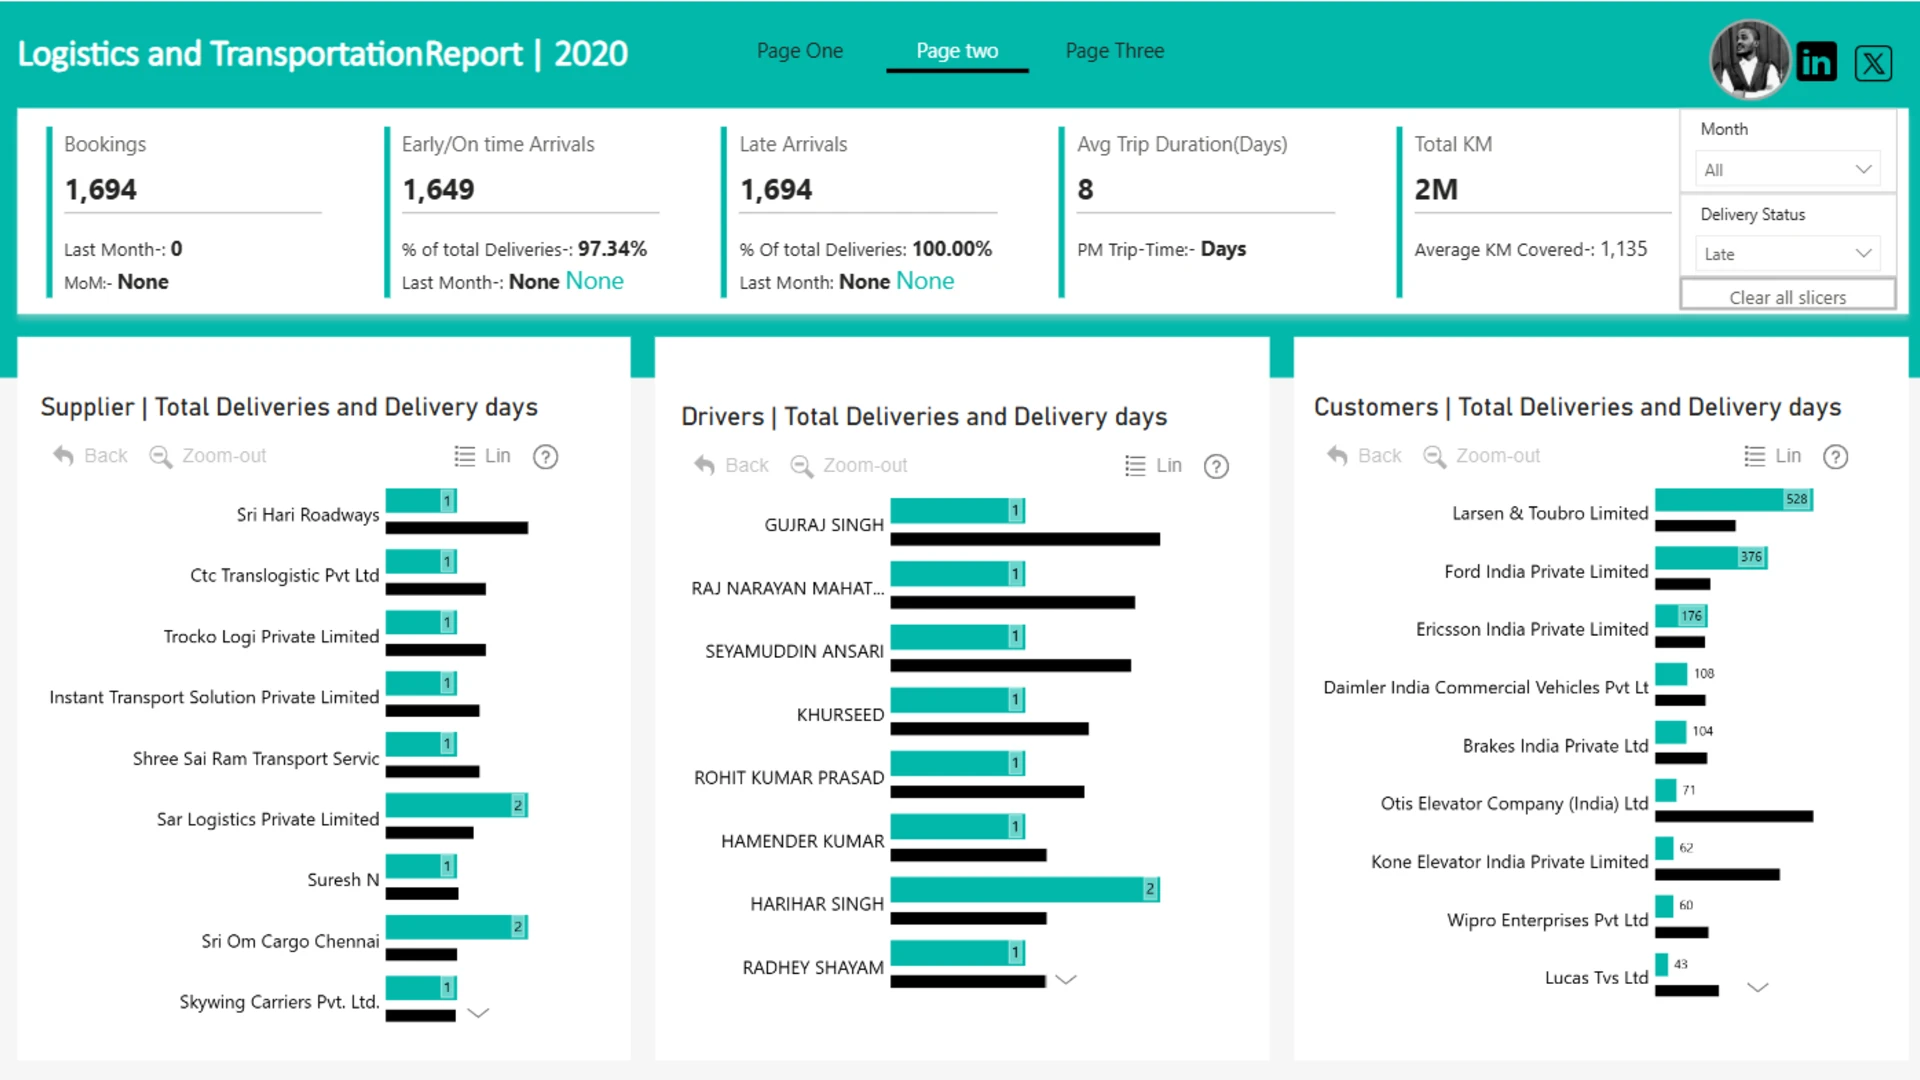
Task: Select Sri Om Cargo Chennai teal bar
Action: (457, 927)
